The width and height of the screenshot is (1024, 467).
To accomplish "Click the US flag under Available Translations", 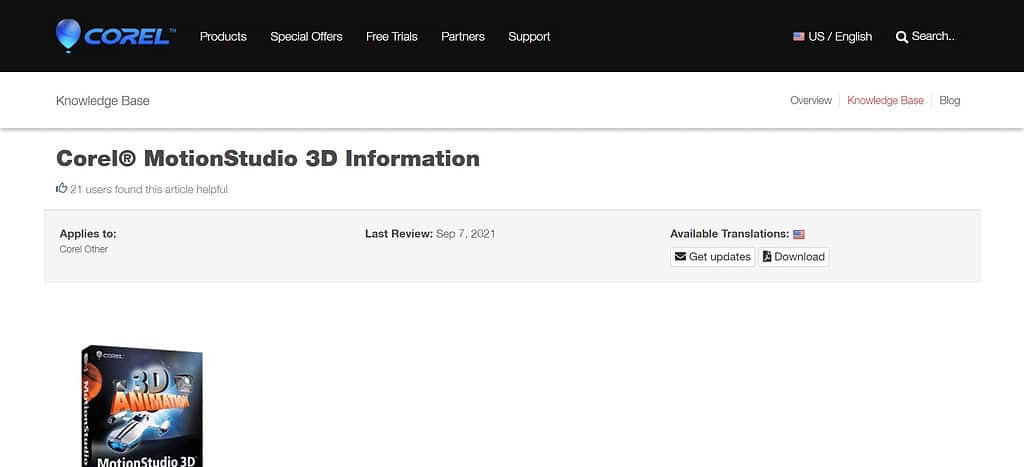I will tap(799, 234).
